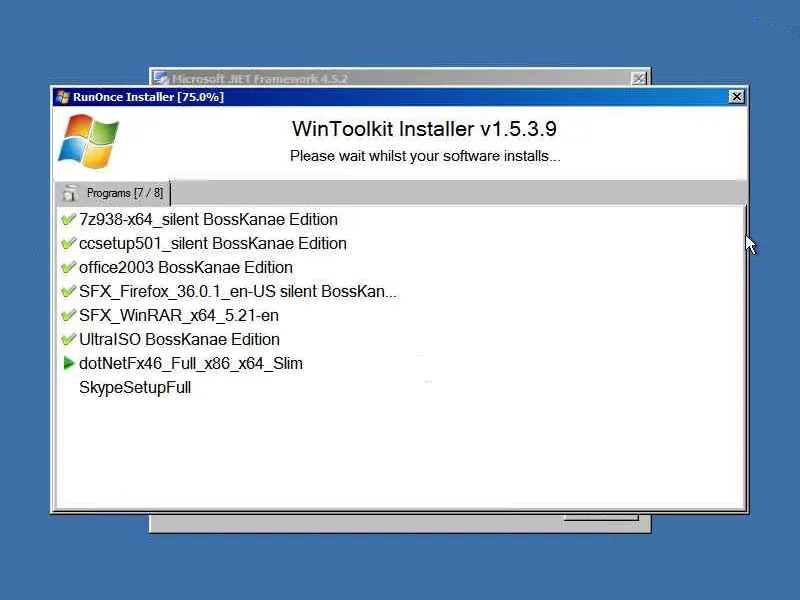Click the RunOnce Installer [75.0%] title text
This screenshot has height=600, width=800.
coord(148,97)
